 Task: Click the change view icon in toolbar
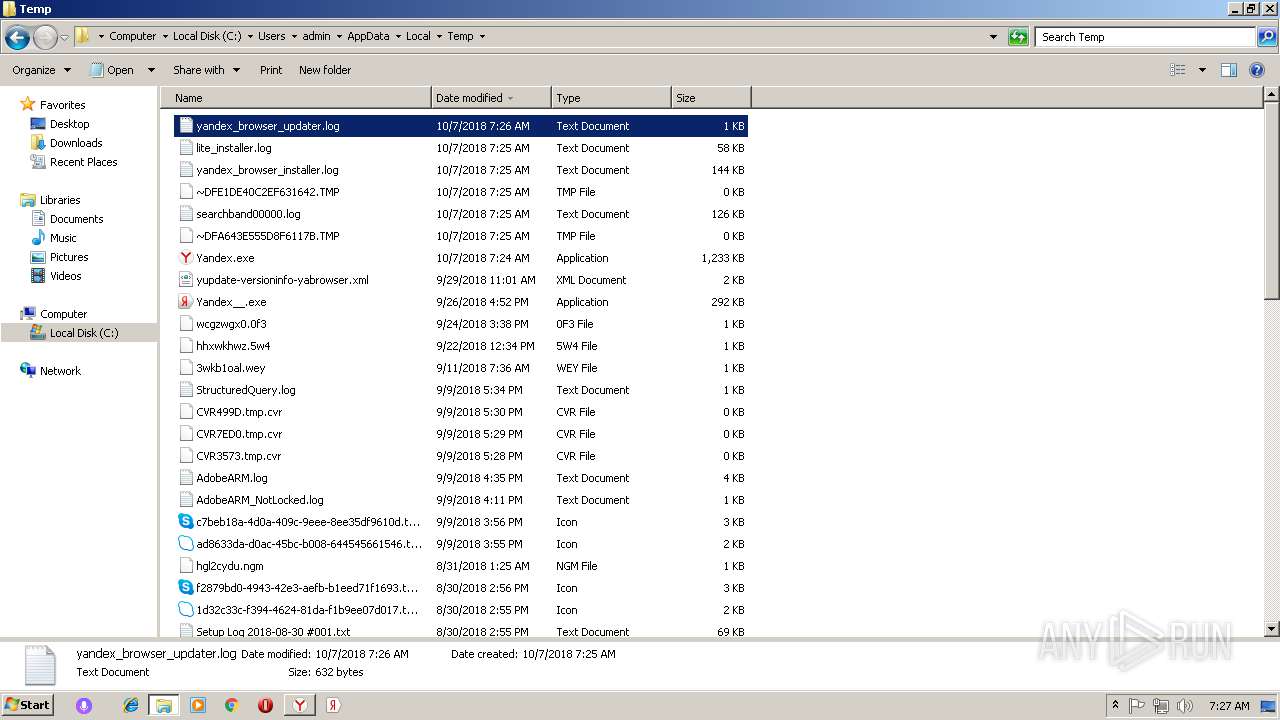(1178, 70)
